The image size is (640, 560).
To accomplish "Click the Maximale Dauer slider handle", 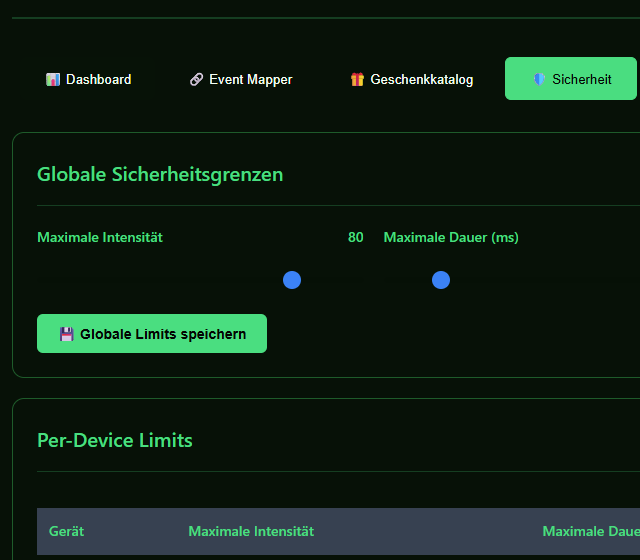I will pos(441,280).
